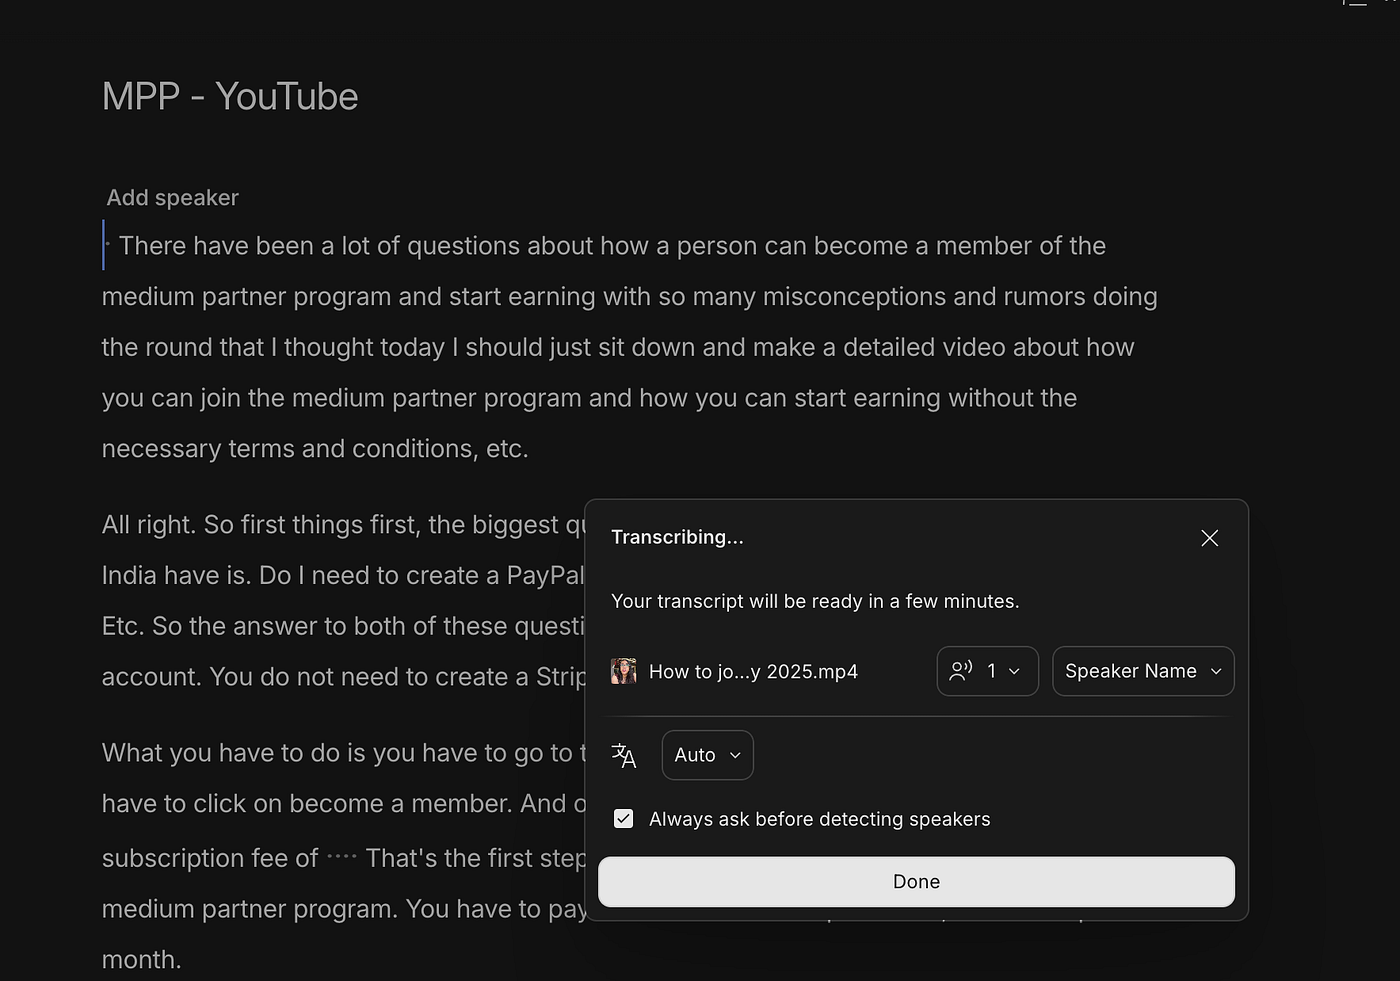This screenshot has height=981, width=1400.
Task: Click the line What you have to do
Action: point(344,753)
